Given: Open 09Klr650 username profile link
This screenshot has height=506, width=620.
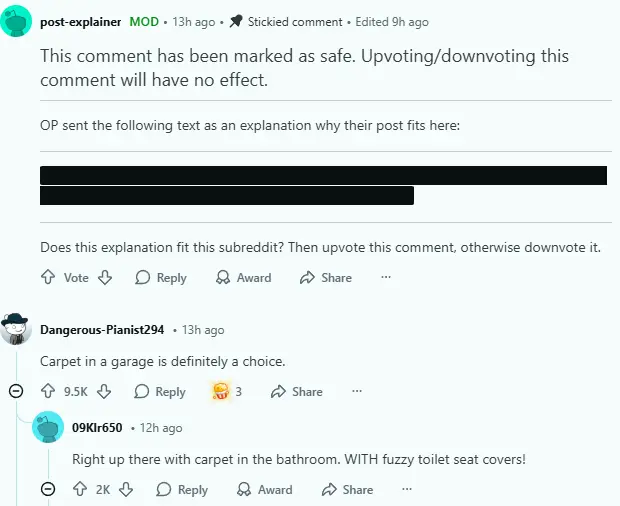Looking at the screenshot, I should [97, 428].
